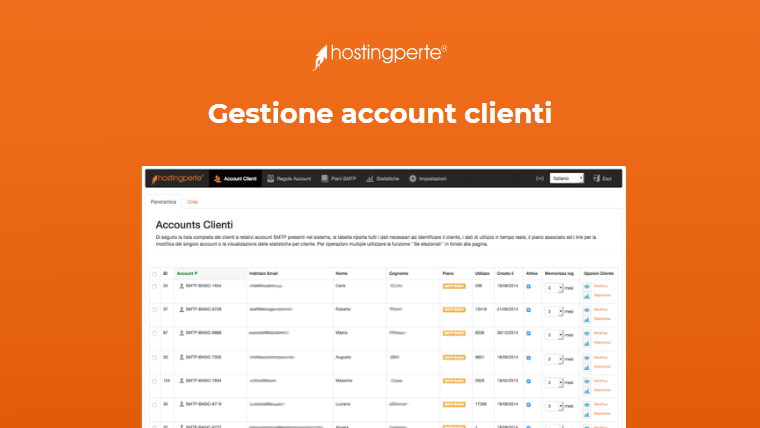Click the user icon beside SMTP-BASIC-6868

coord(179,333)
